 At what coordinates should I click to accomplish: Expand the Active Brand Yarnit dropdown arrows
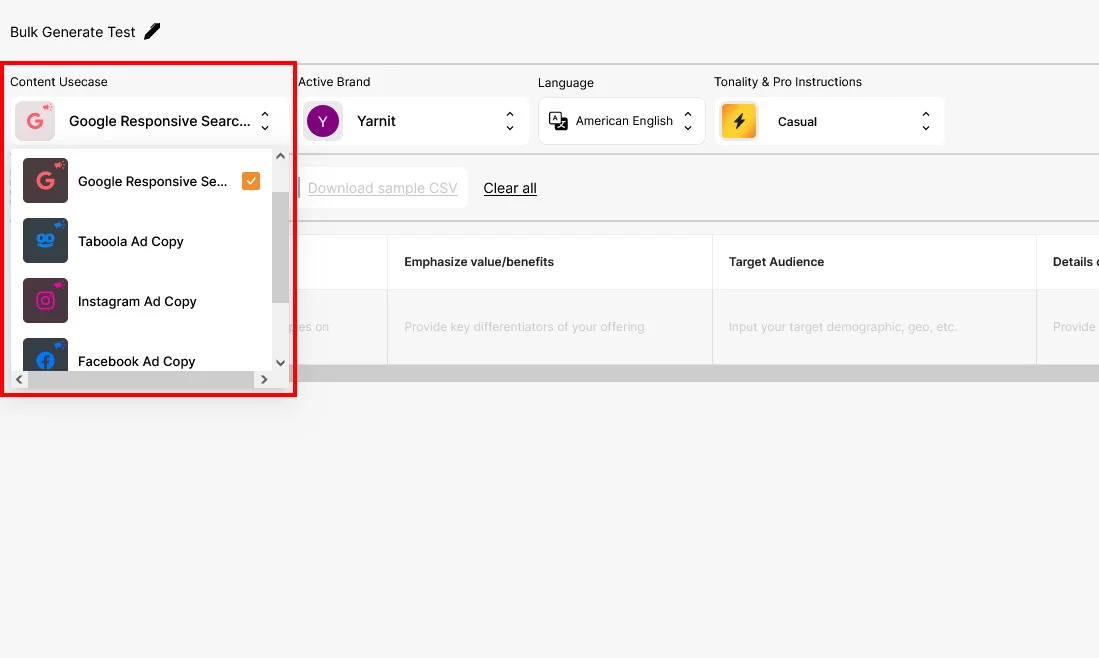coord(510,121)
